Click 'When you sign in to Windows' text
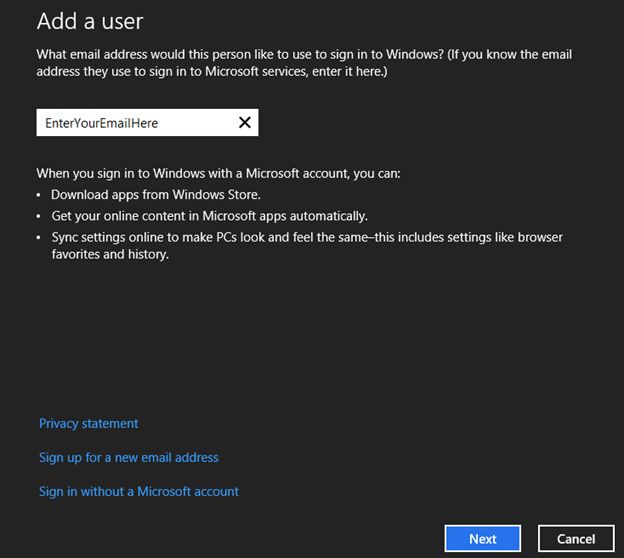This screenshot has width=624, height=558. [x=218, y=174]
